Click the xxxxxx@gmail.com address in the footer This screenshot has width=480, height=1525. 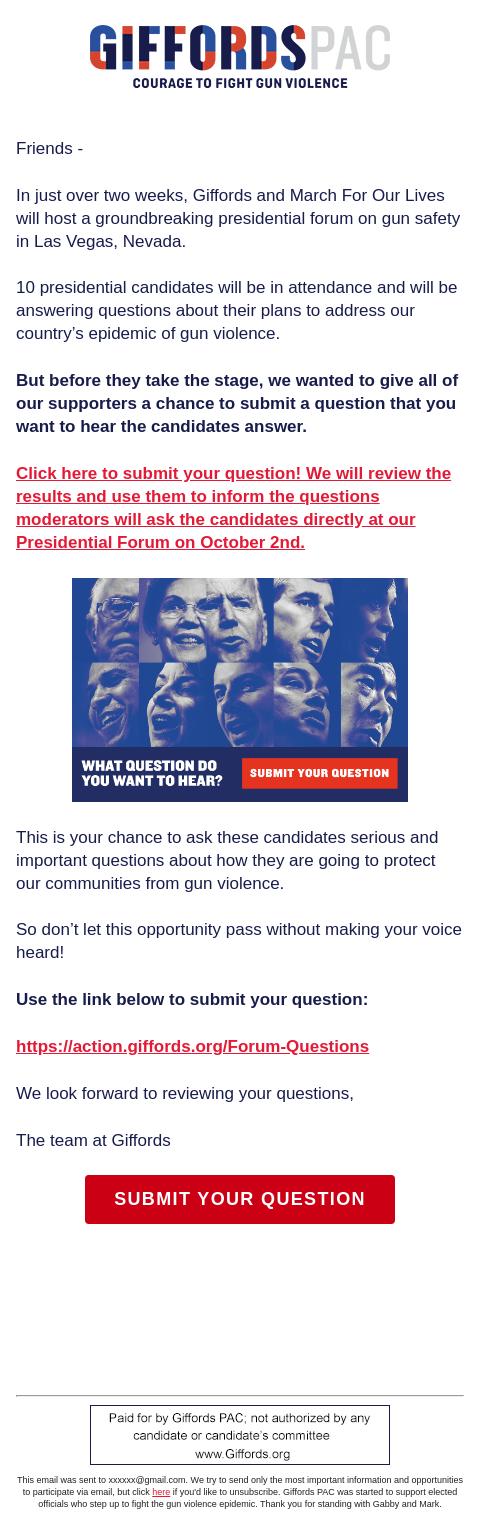click(x=147, y=1480)
